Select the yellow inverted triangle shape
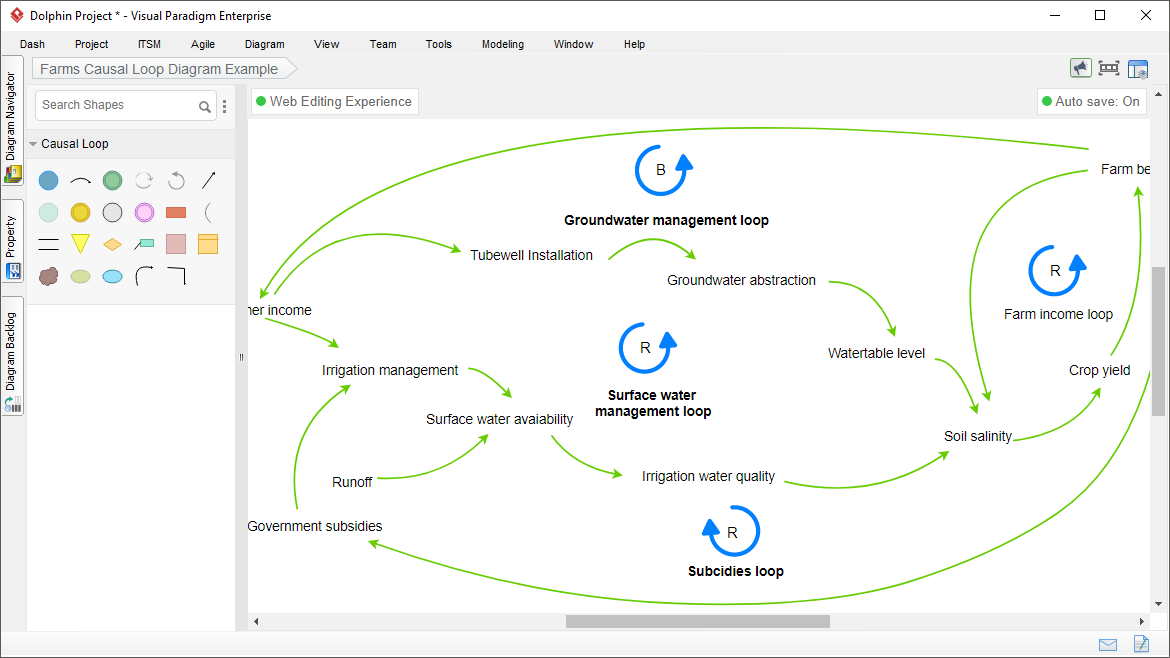Screen dimensions: 1170x658 tap(81, 244)
